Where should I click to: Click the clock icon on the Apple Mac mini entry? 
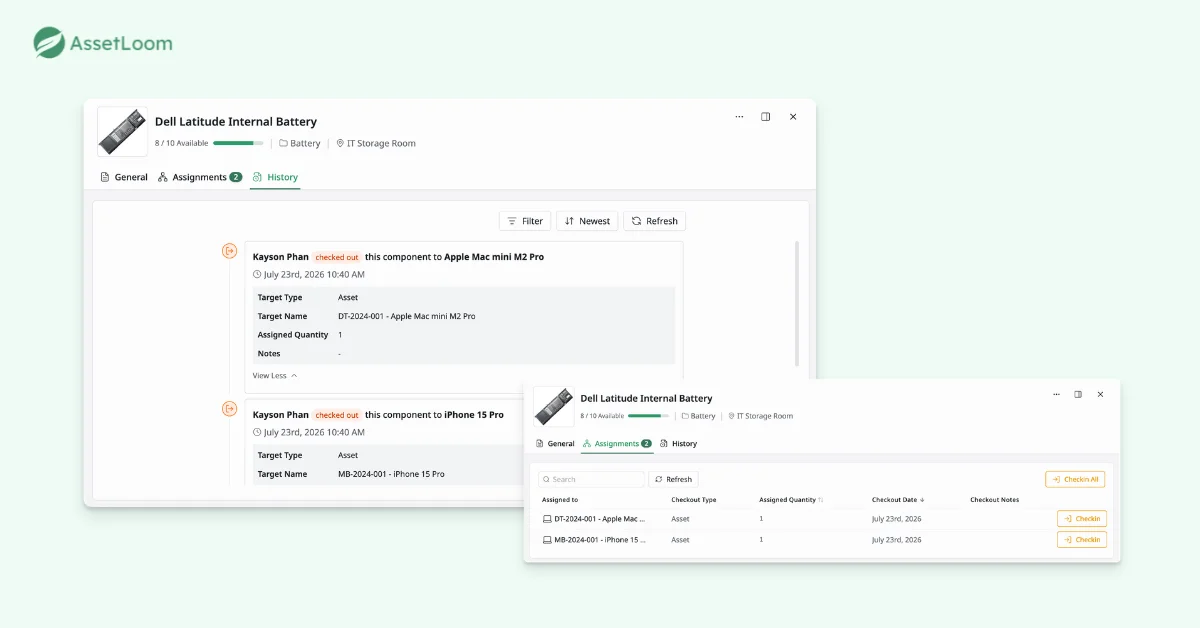point(257,274)
